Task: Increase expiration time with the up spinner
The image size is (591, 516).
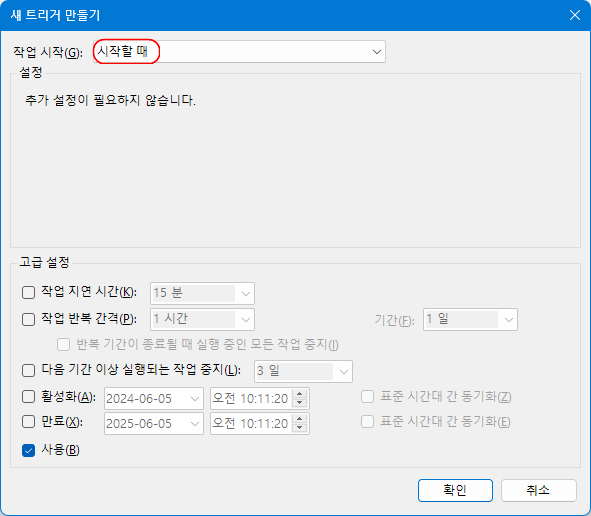Action: pyautogui.click(x=300, y=419)
